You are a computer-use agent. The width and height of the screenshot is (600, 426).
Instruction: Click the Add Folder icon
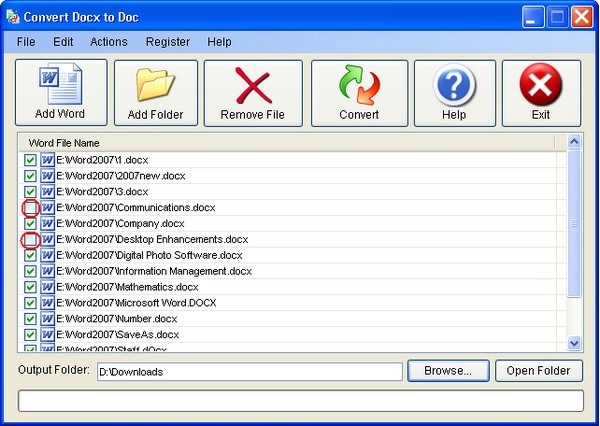[x=155, y=84]
